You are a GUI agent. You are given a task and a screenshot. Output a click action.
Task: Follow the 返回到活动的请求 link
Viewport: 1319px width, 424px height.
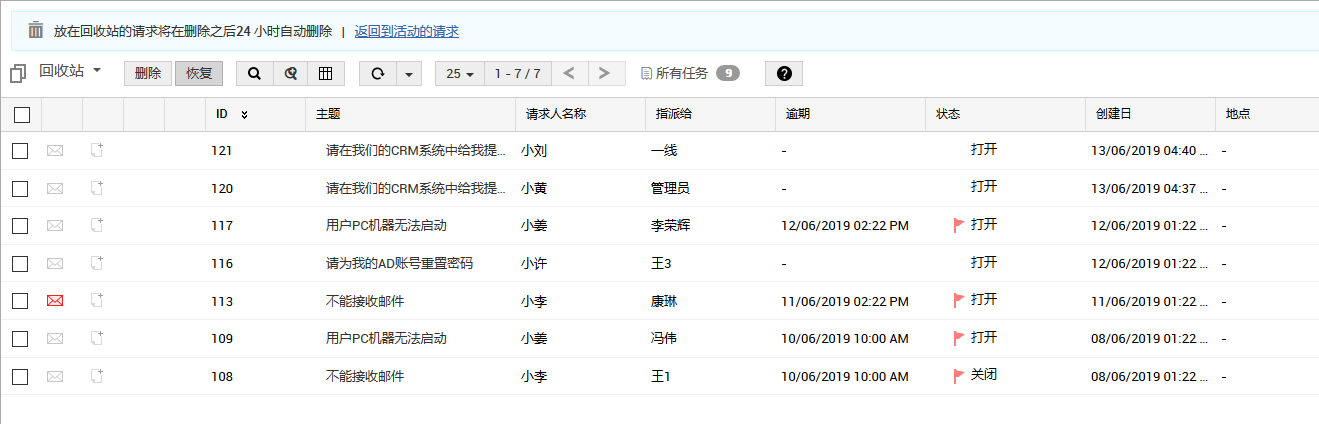[406, 31]
